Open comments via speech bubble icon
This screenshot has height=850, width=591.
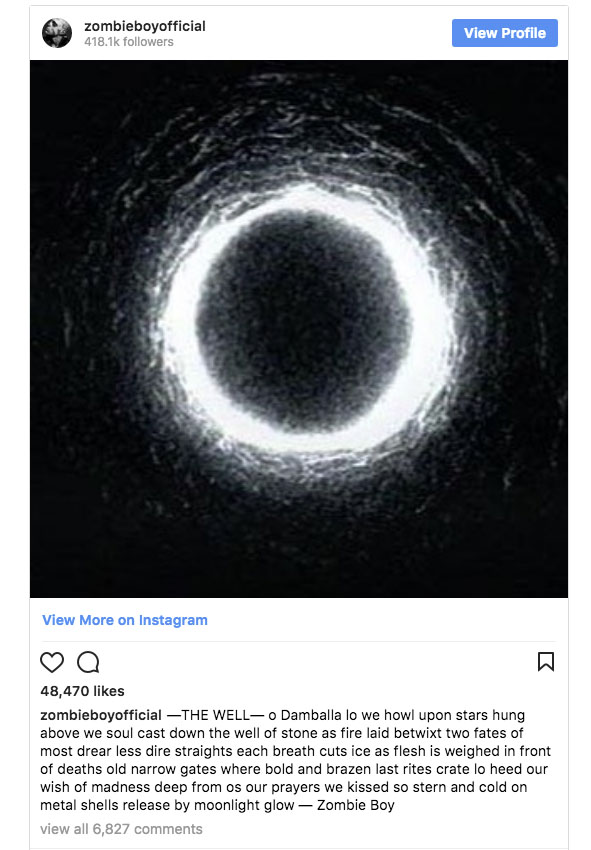coord(88,662)
